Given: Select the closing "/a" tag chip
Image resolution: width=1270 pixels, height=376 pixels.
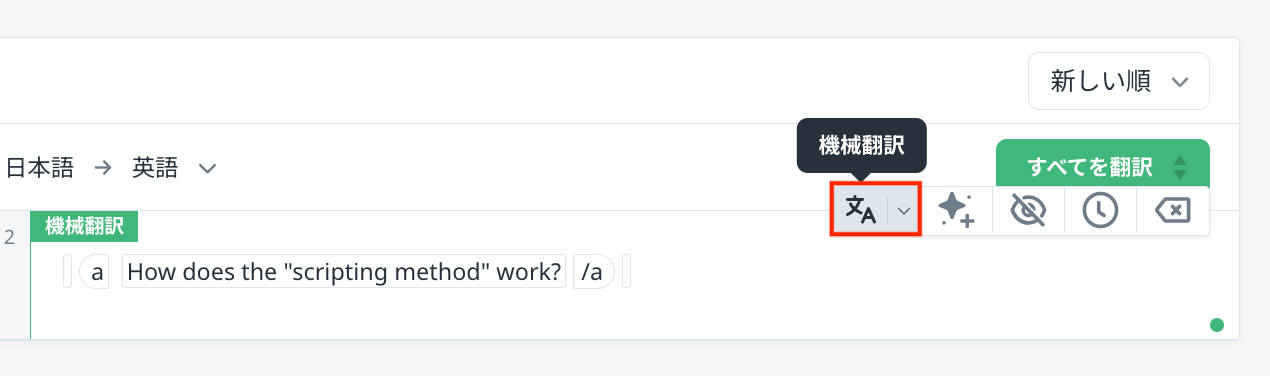Looking at the screenshot, I should (x=593, y=272).
